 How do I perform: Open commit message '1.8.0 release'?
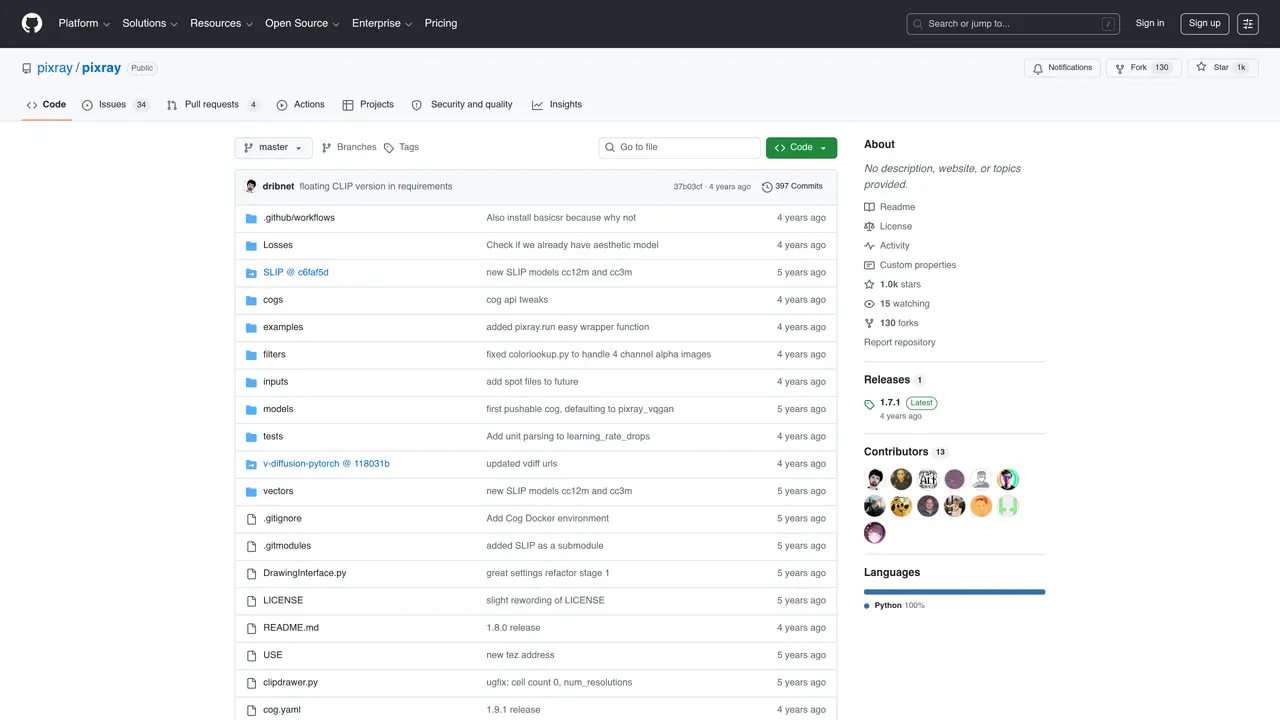pos(513,628)
